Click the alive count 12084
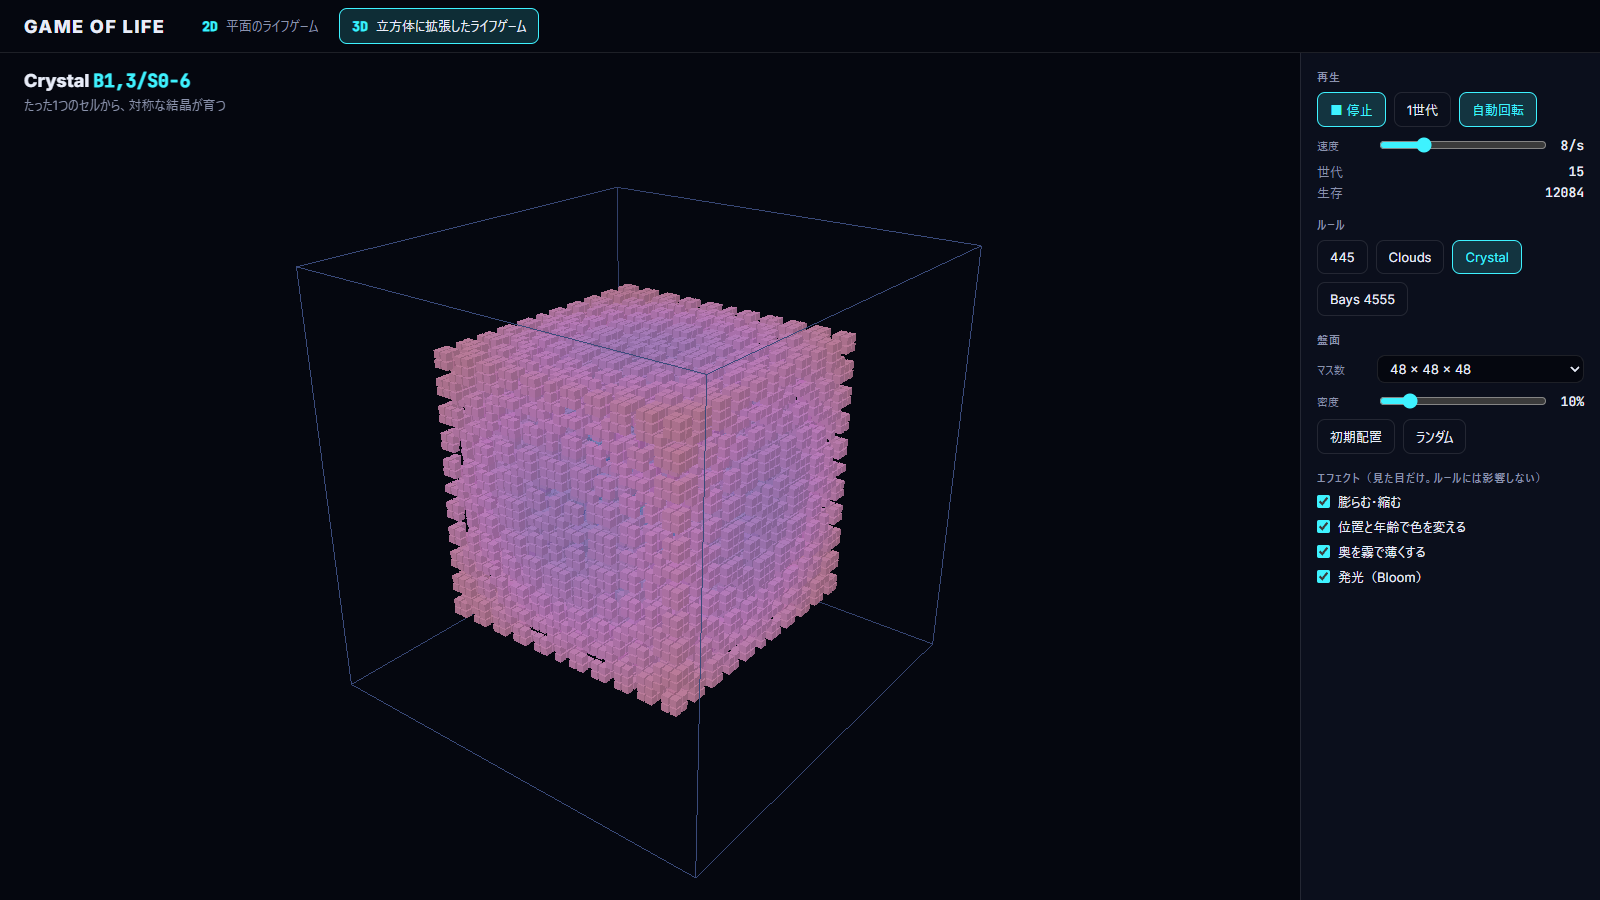Image resolution: width=1600 pixels, height=900 pixels. point(1564,193)
